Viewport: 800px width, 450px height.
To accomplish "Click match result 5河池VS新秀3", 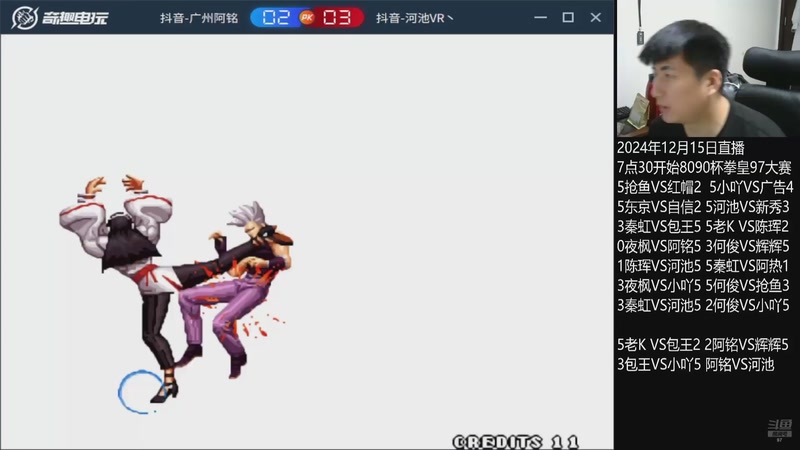I will click(747, 207).
